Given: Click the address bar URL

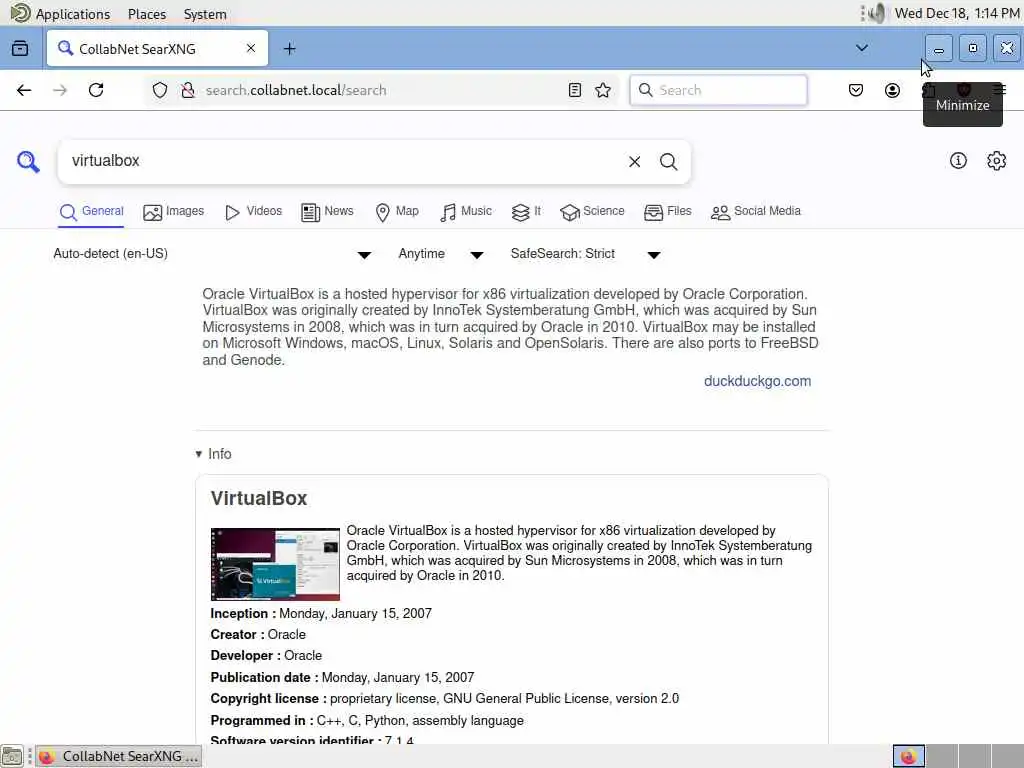Looking at the screenshot, I should pyautogui.click(x=296, y=90).
